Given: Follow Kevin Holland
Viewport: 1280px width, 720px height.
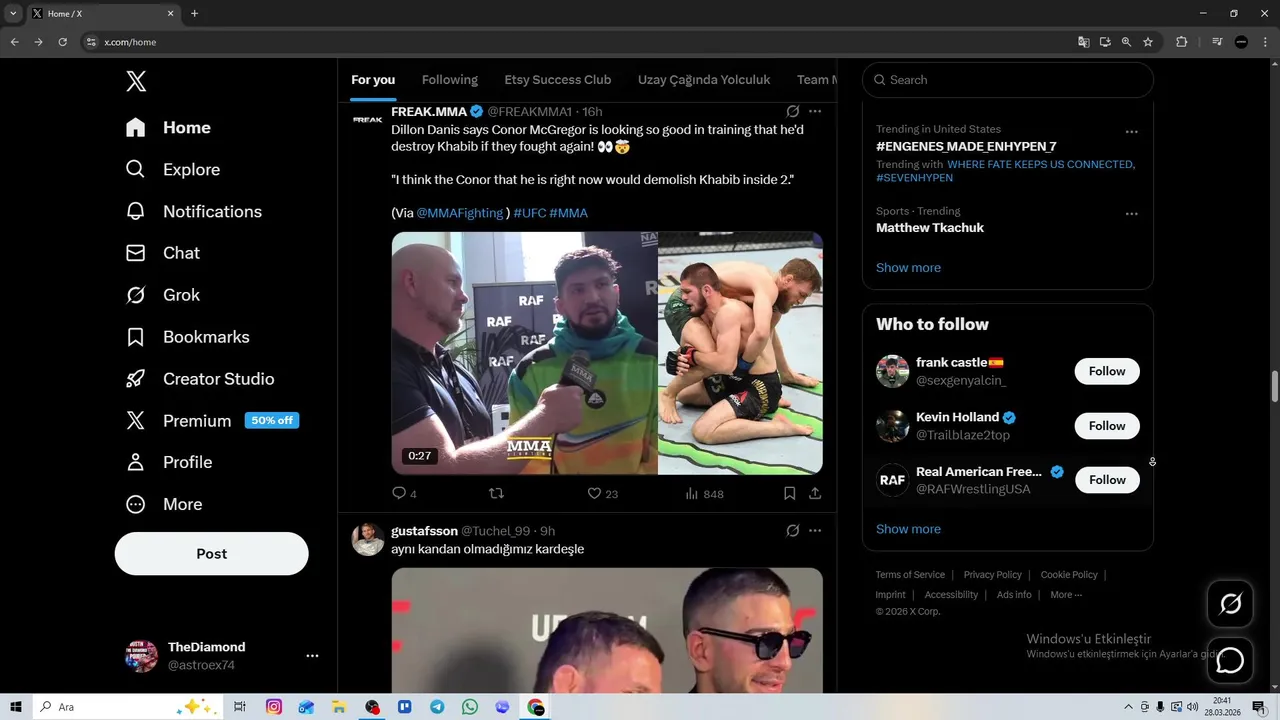Looking at the screenshot, I should (x=1107, y=426).
